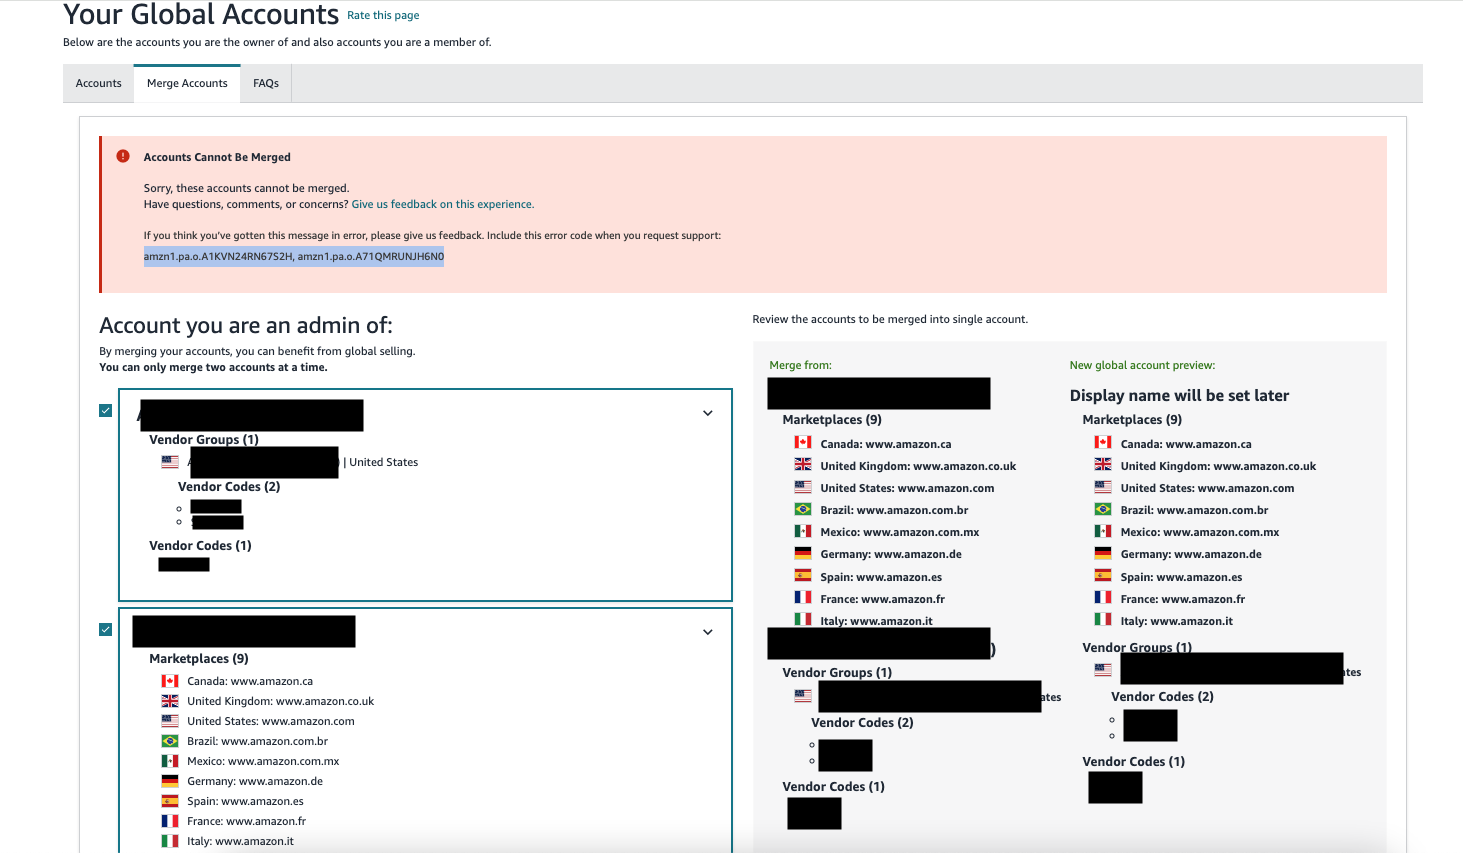Click the New global account preview label

tap(1142, 365)
